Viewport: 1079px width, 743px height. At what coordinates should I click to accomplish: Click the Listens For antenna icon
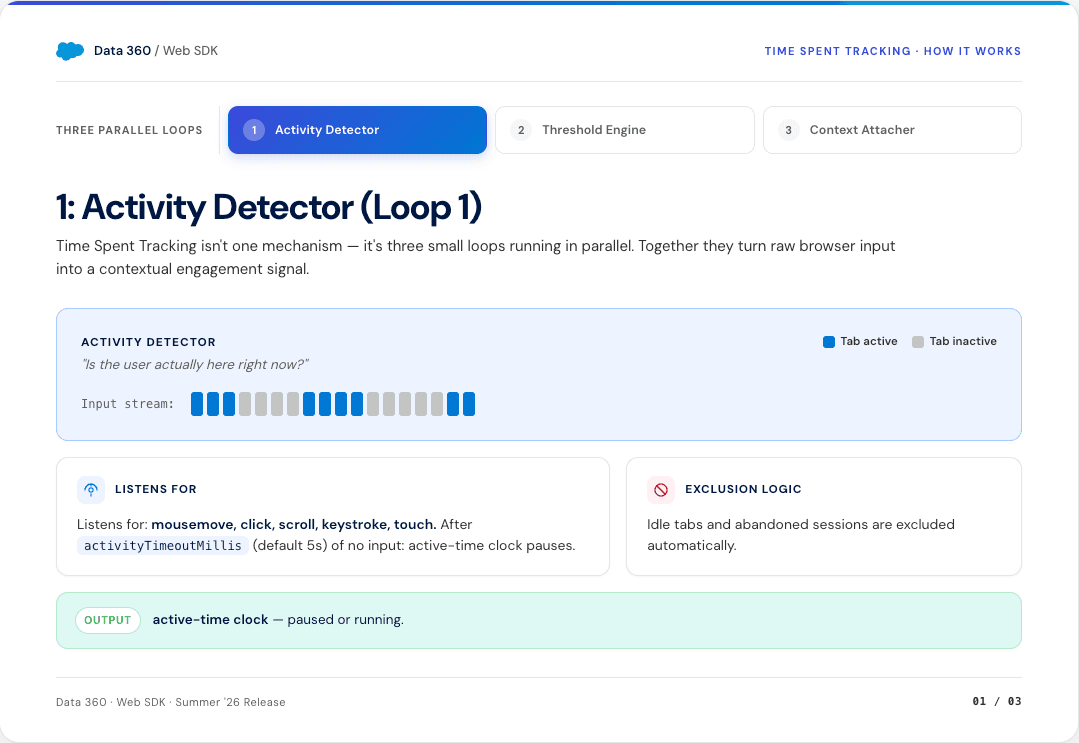(x=91, y=490)
